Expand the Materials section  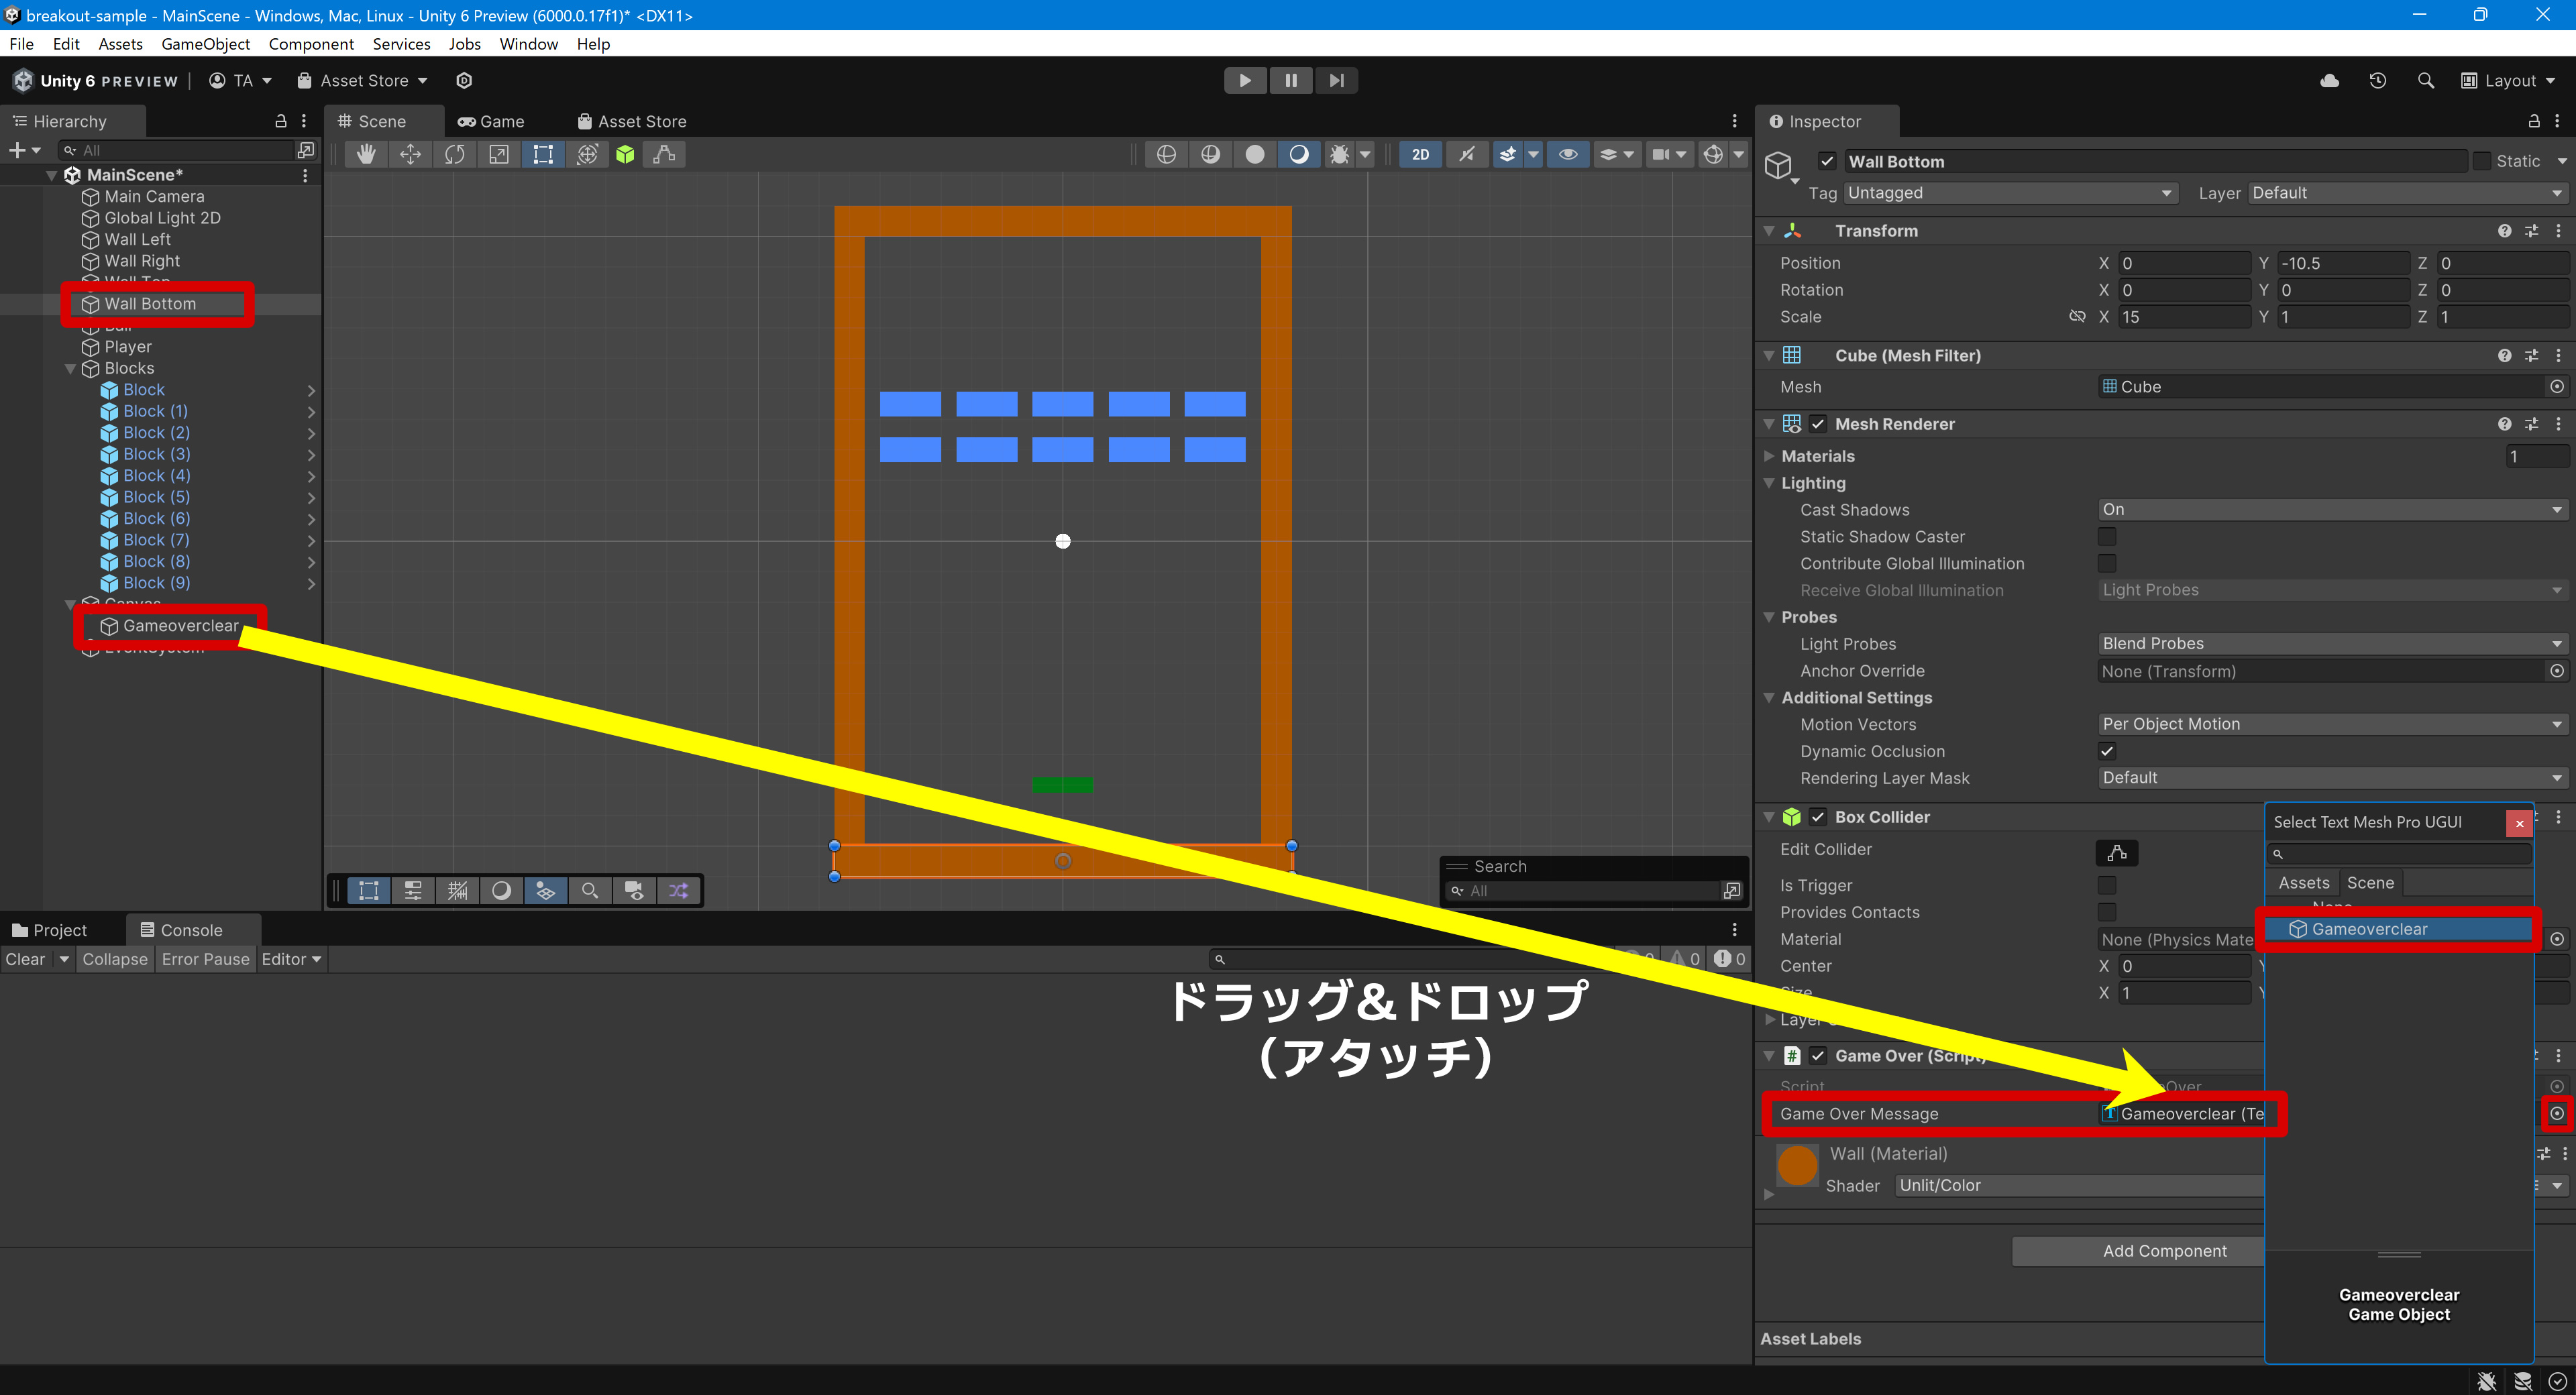[1769, 456]
